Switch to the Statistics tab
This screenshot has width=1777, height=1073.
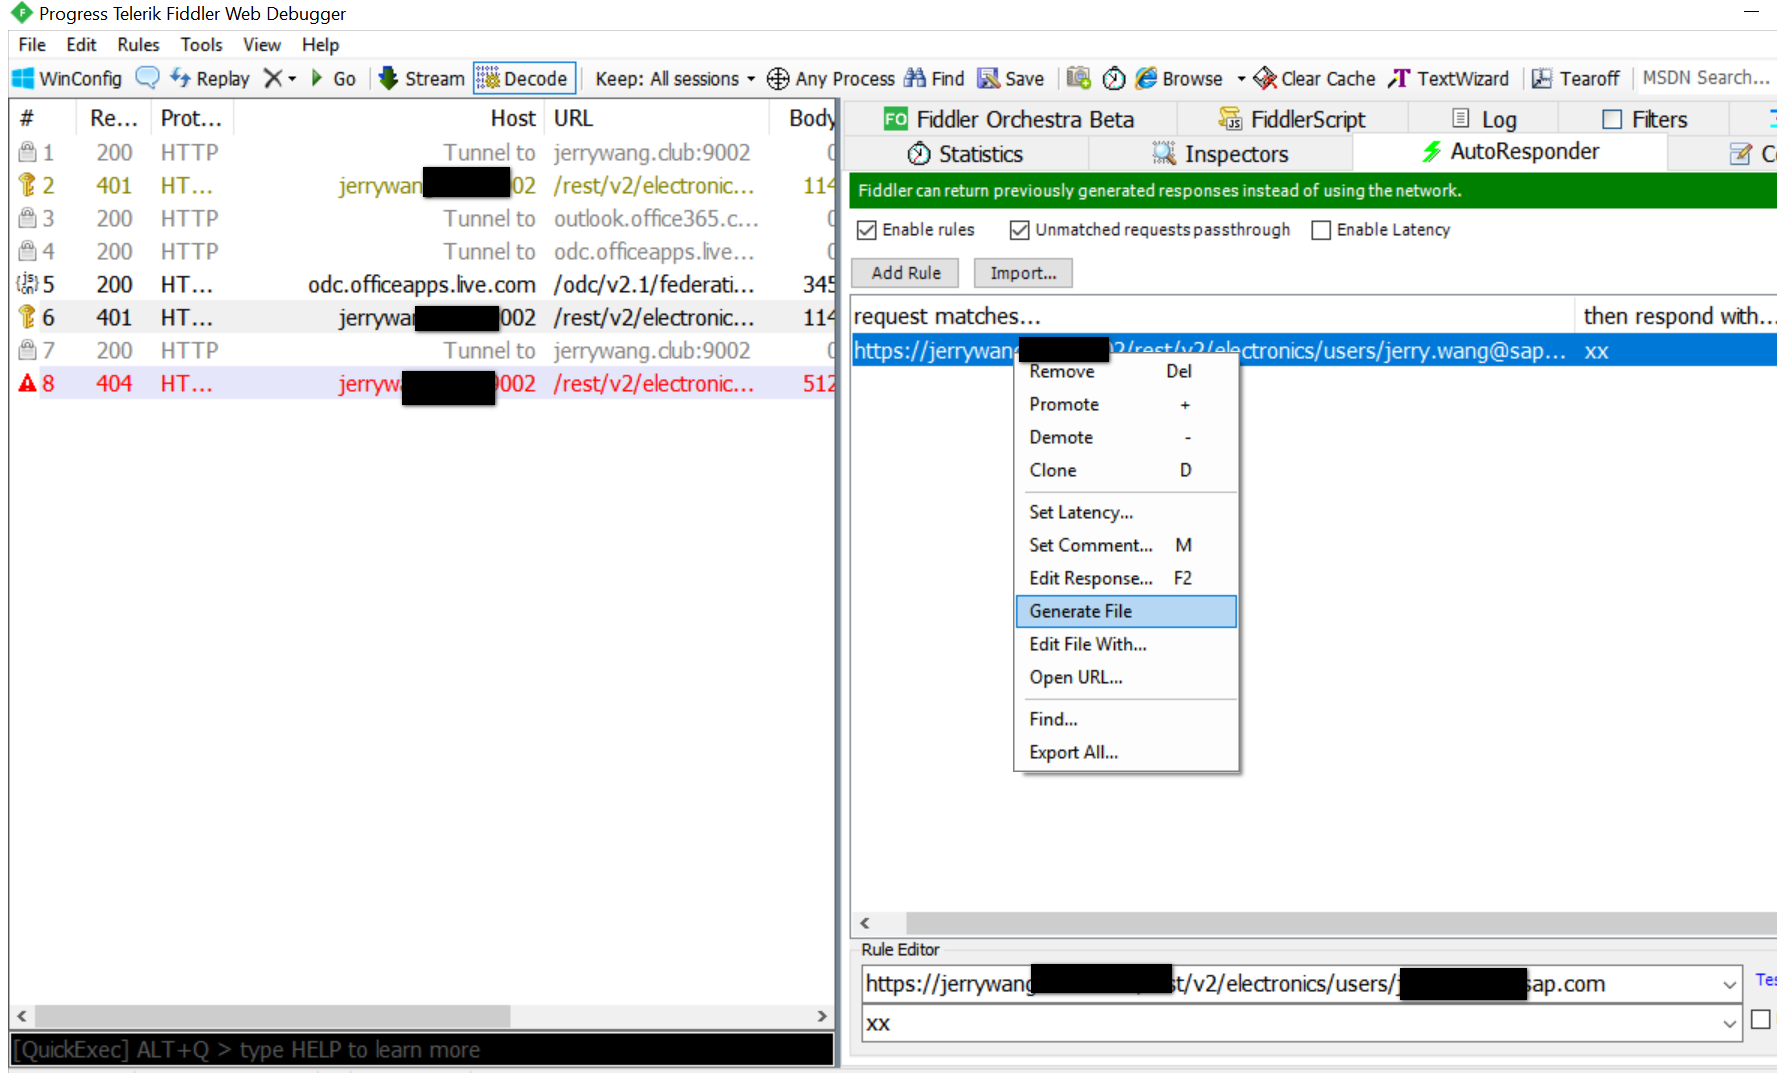point(965,153)
